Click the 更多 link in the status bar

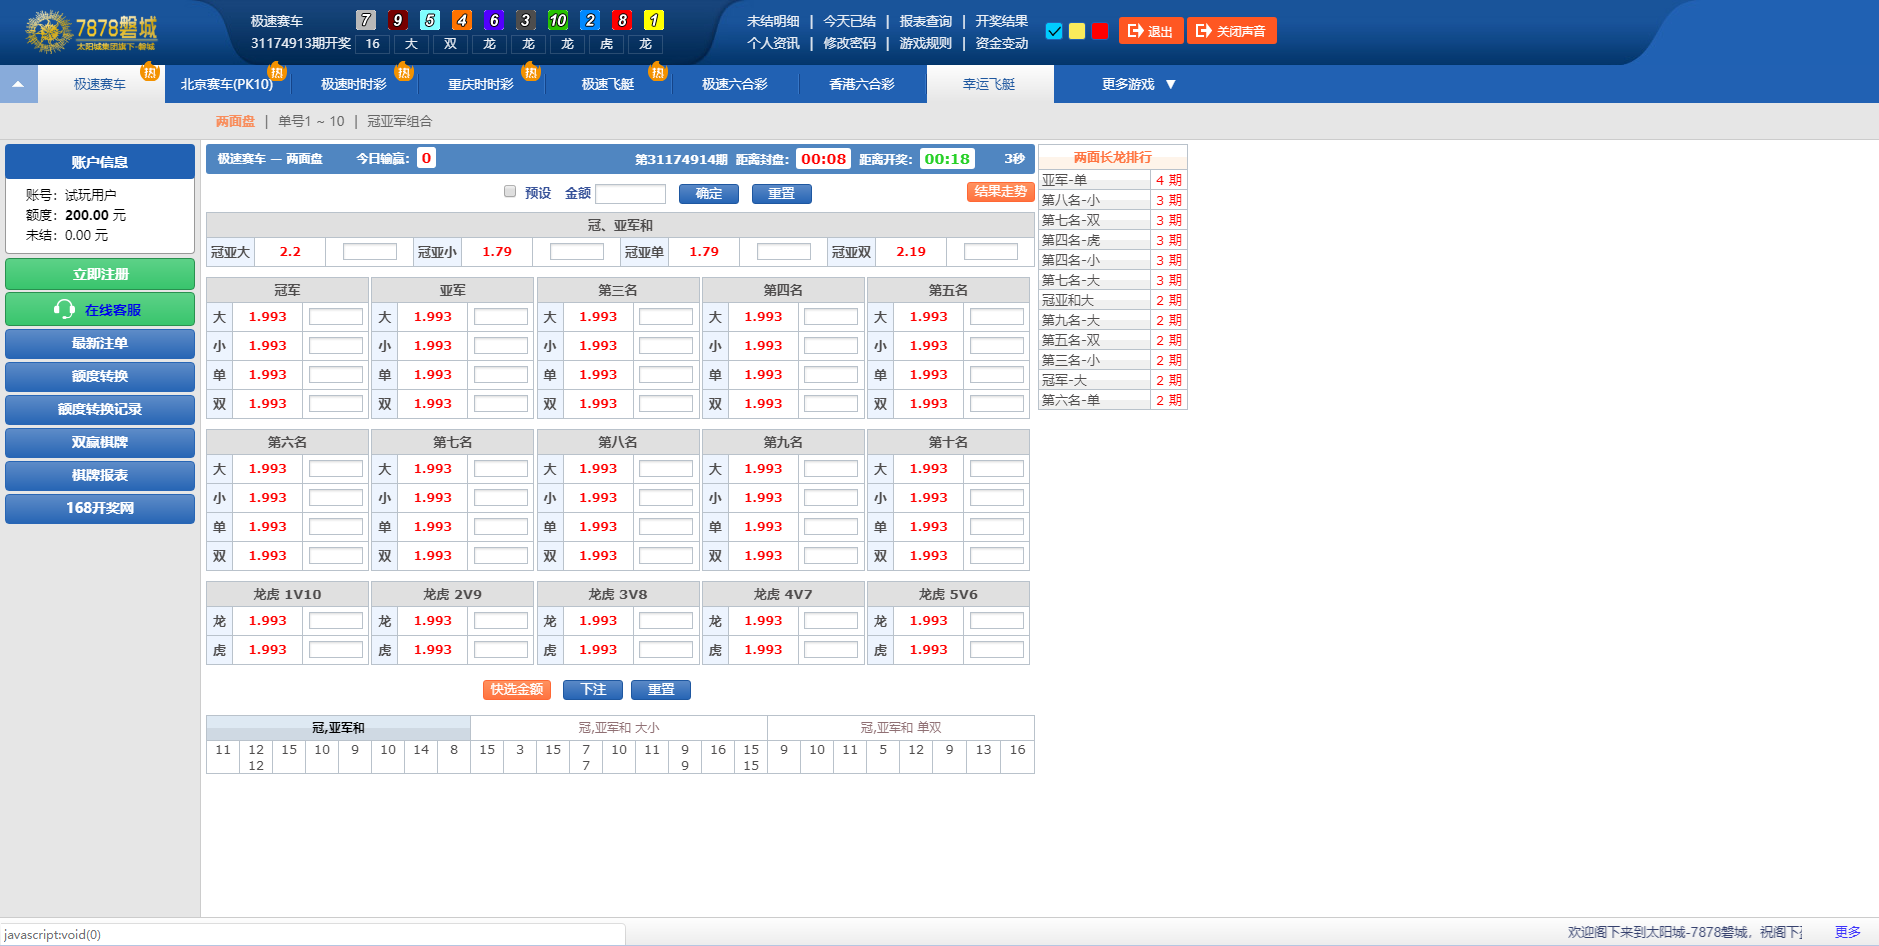tap(1847, 932)
